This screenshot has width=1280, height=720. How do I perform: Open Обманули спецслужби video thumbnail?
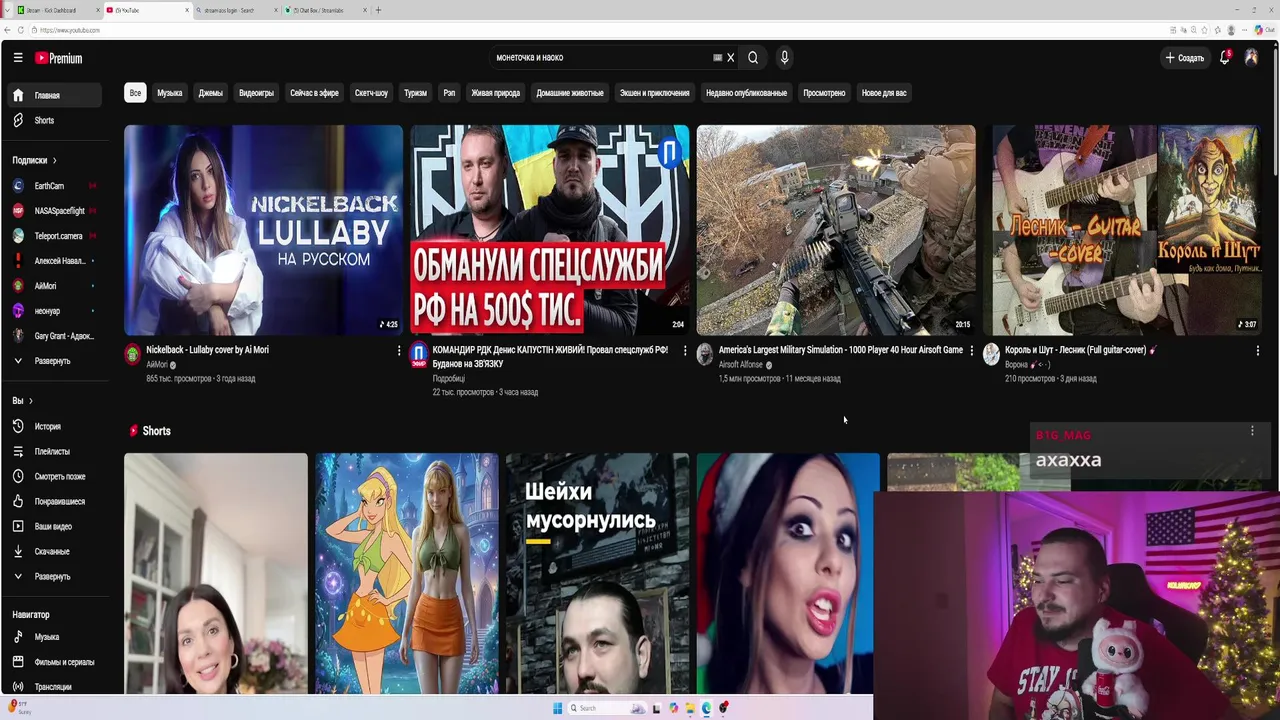[549, 230]
